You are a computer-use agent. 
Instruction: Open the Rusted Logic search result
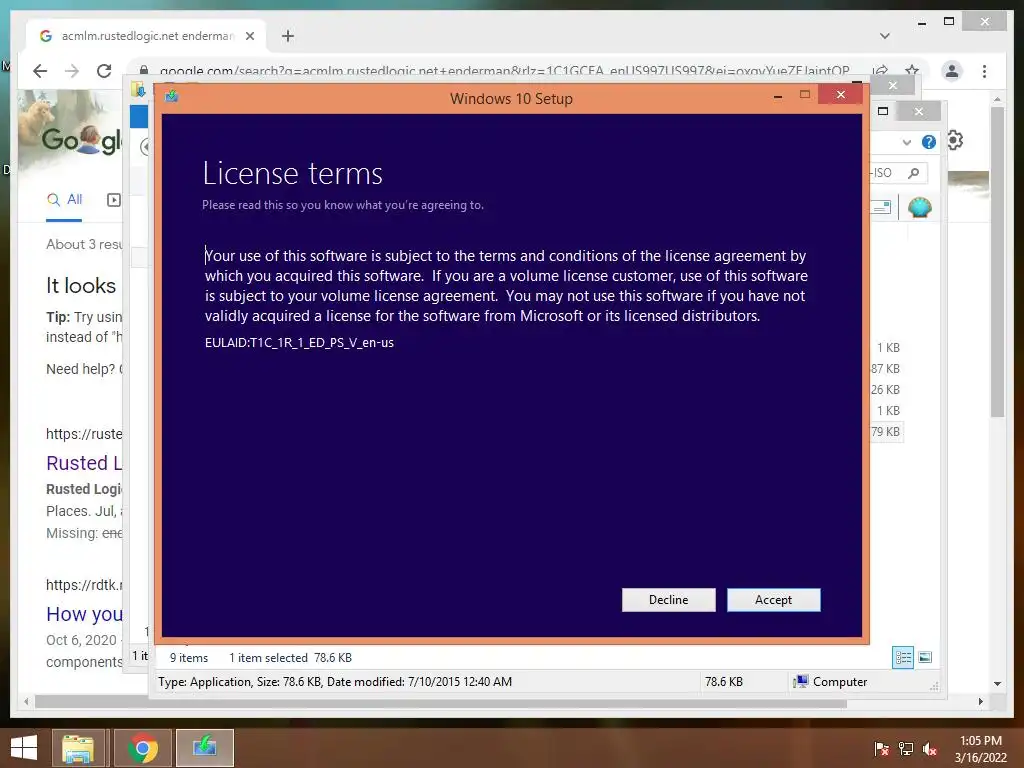(84, 463)
